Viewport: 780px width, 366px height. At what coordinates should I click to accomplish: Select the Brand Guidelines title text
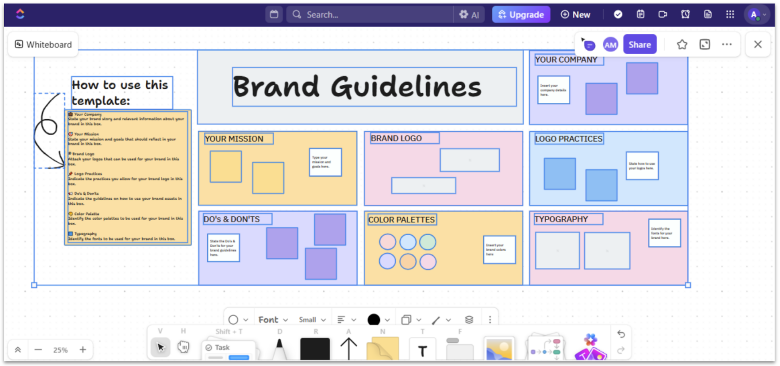pos(357,87)
